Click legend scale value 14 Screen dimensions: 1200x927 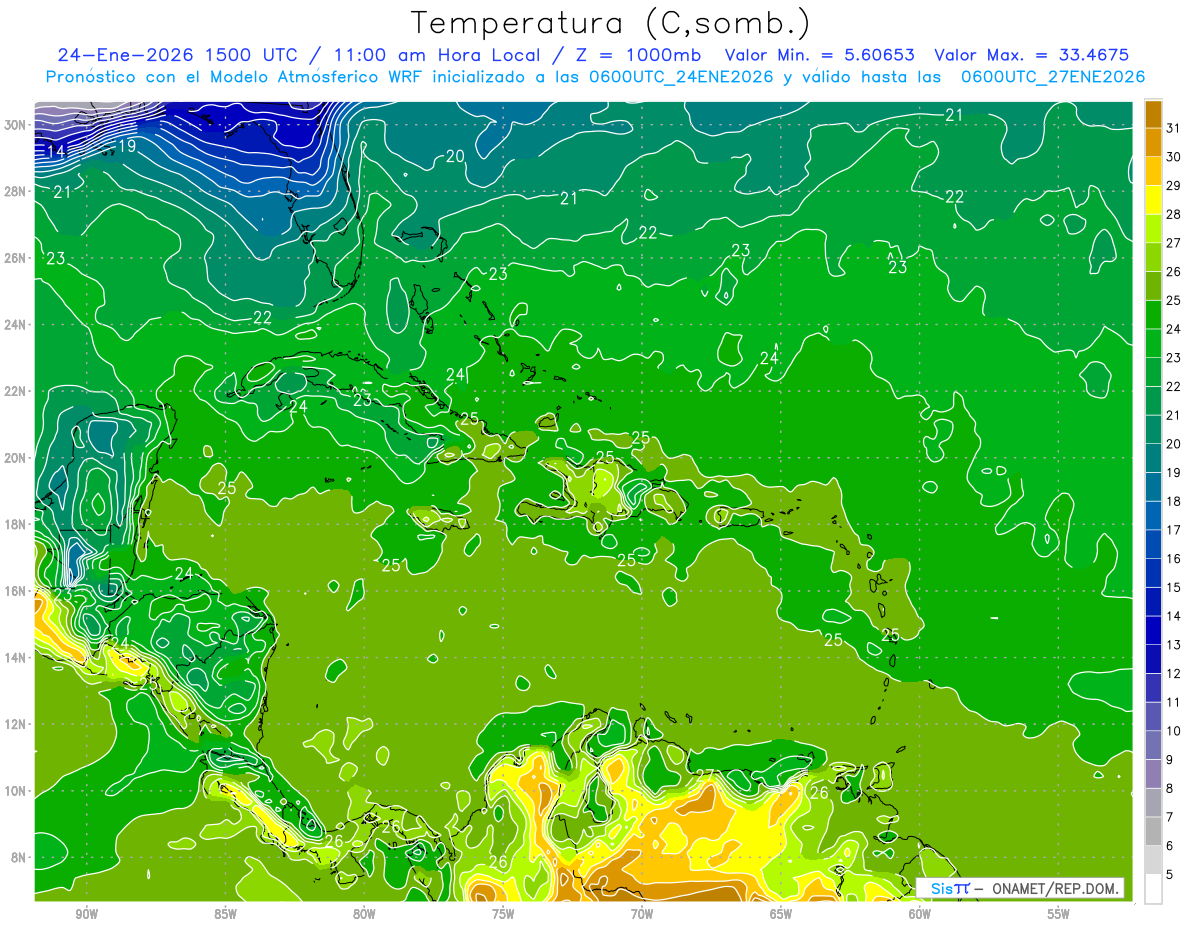[1174, 616]
